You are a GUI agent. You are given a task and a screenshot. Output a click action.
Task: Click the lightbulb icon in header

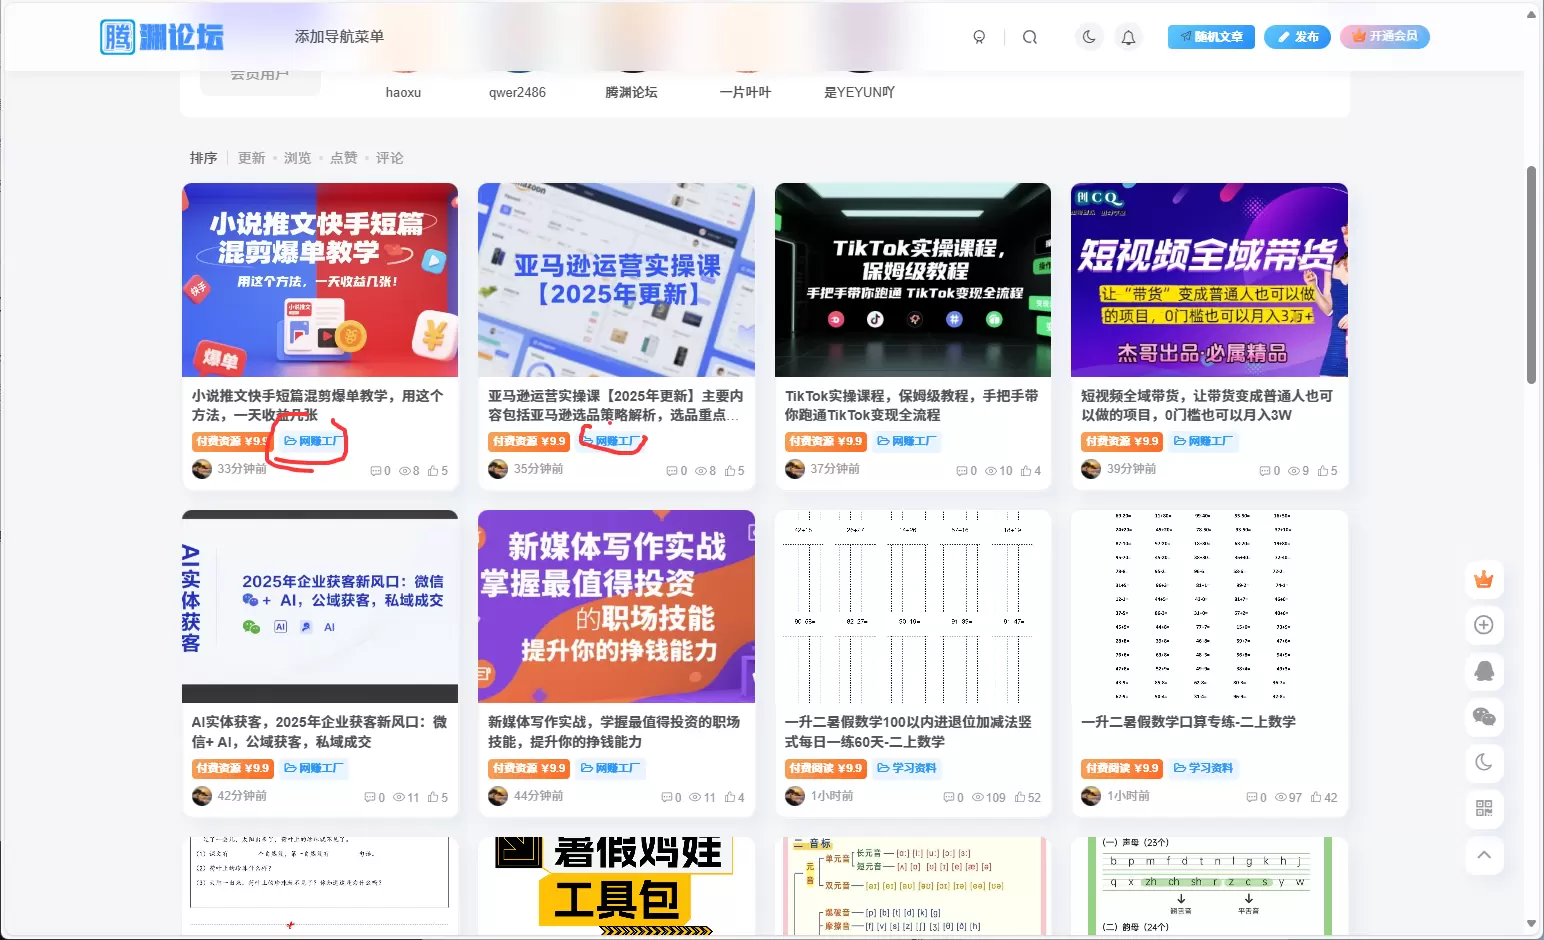[x=979, y=37]
